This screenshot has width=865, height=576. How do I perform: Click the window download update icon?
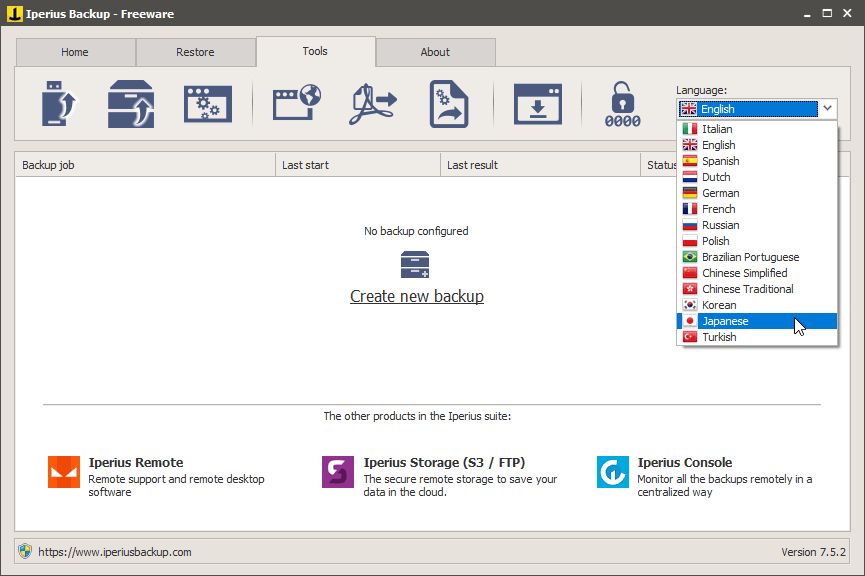pos(538,104)
